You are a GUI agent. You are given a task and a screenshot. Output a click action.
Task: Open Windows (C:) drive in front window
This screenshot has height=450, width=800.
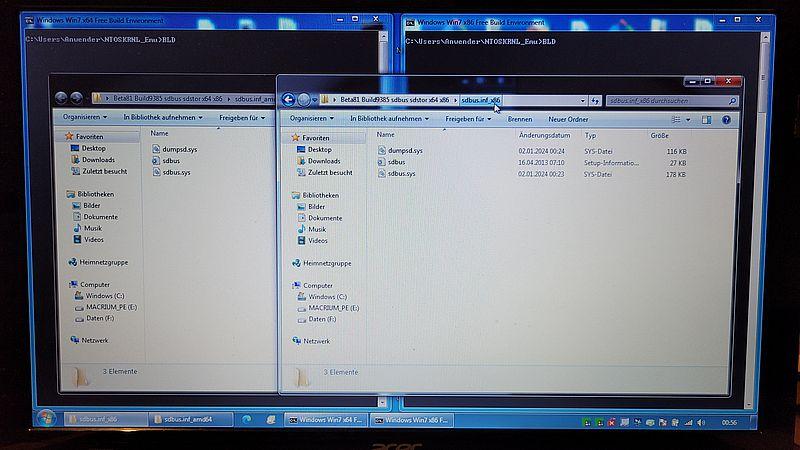coord(322,296)
